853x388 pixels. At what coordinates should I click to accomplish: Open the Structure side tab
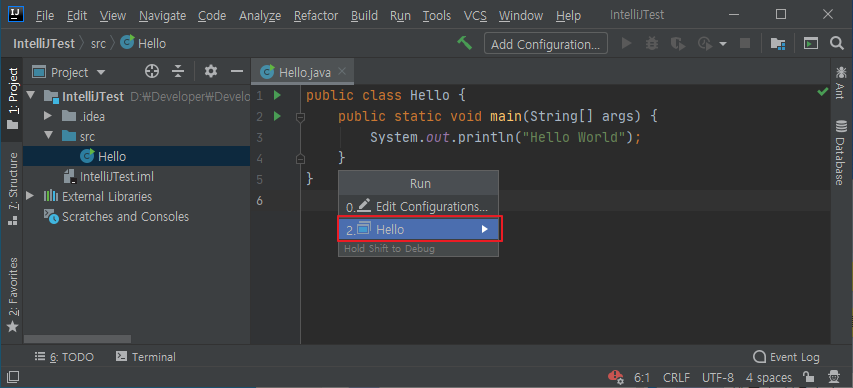[12, 188]
